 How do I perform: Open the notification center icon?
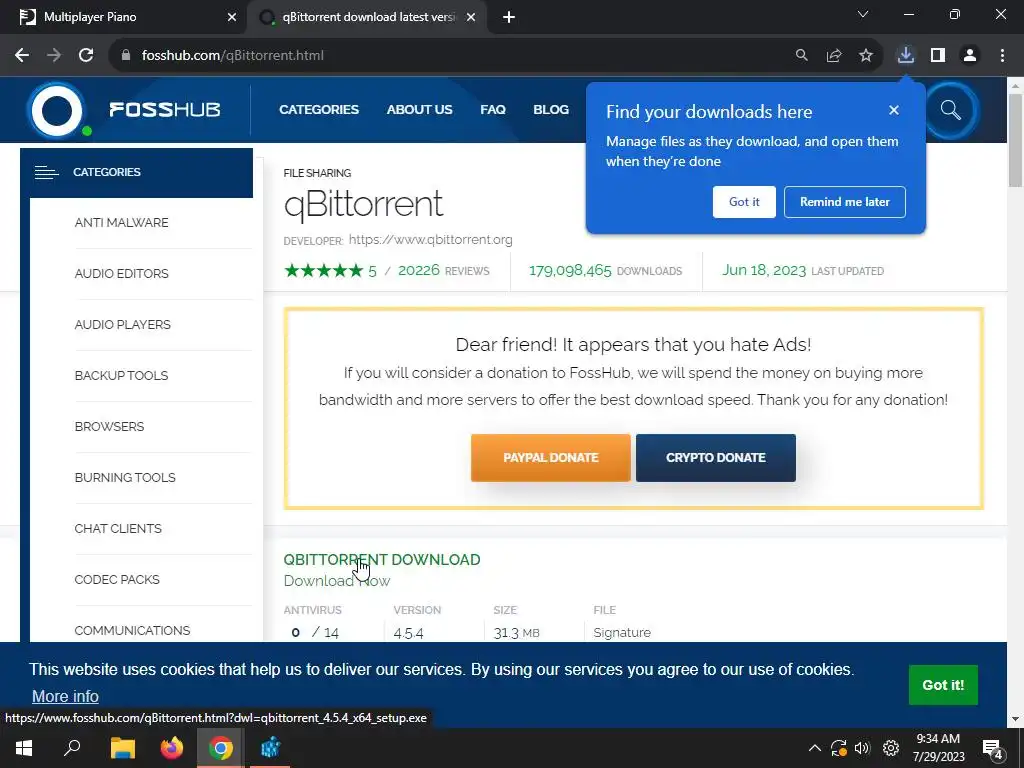pos(993,749)
